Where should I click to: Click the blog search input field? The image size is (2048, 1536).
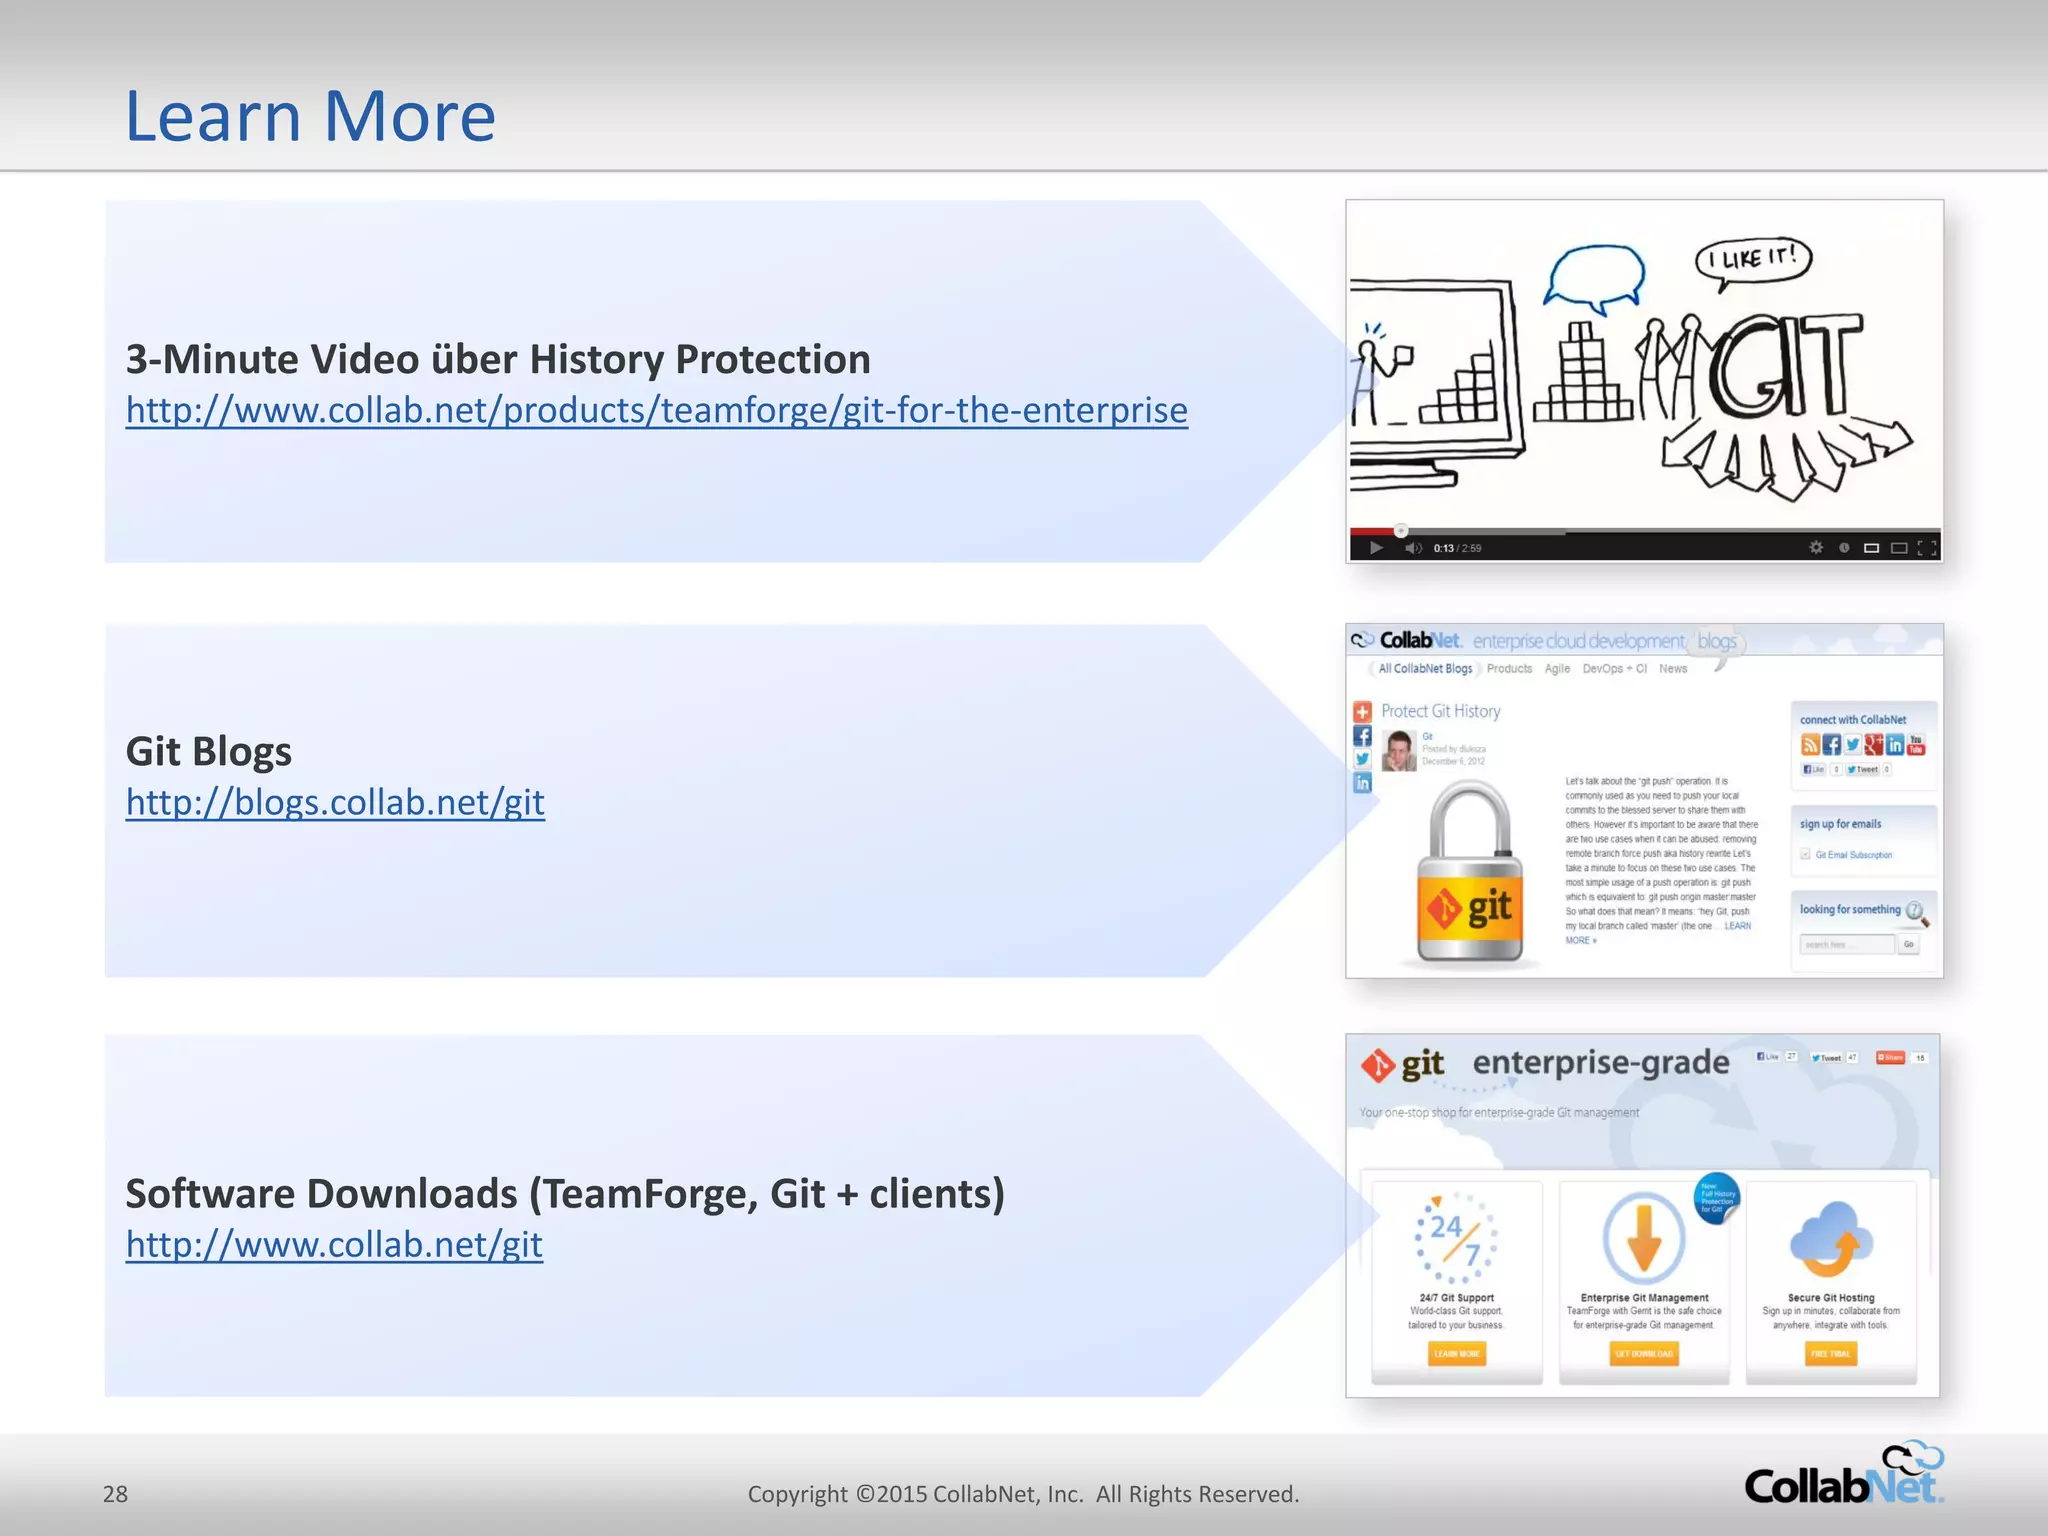[x=1847, y=945]
